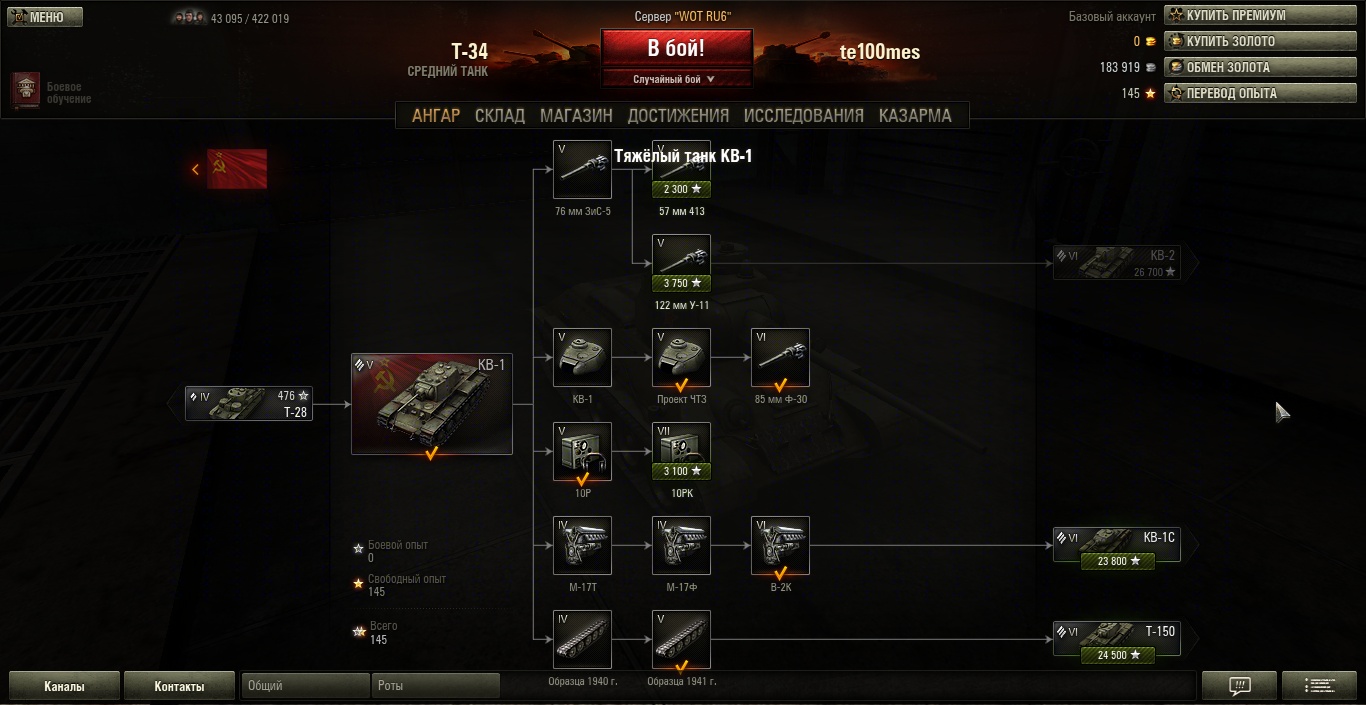Expand the Случайный бой battle type dropdown

pos(676,79)
